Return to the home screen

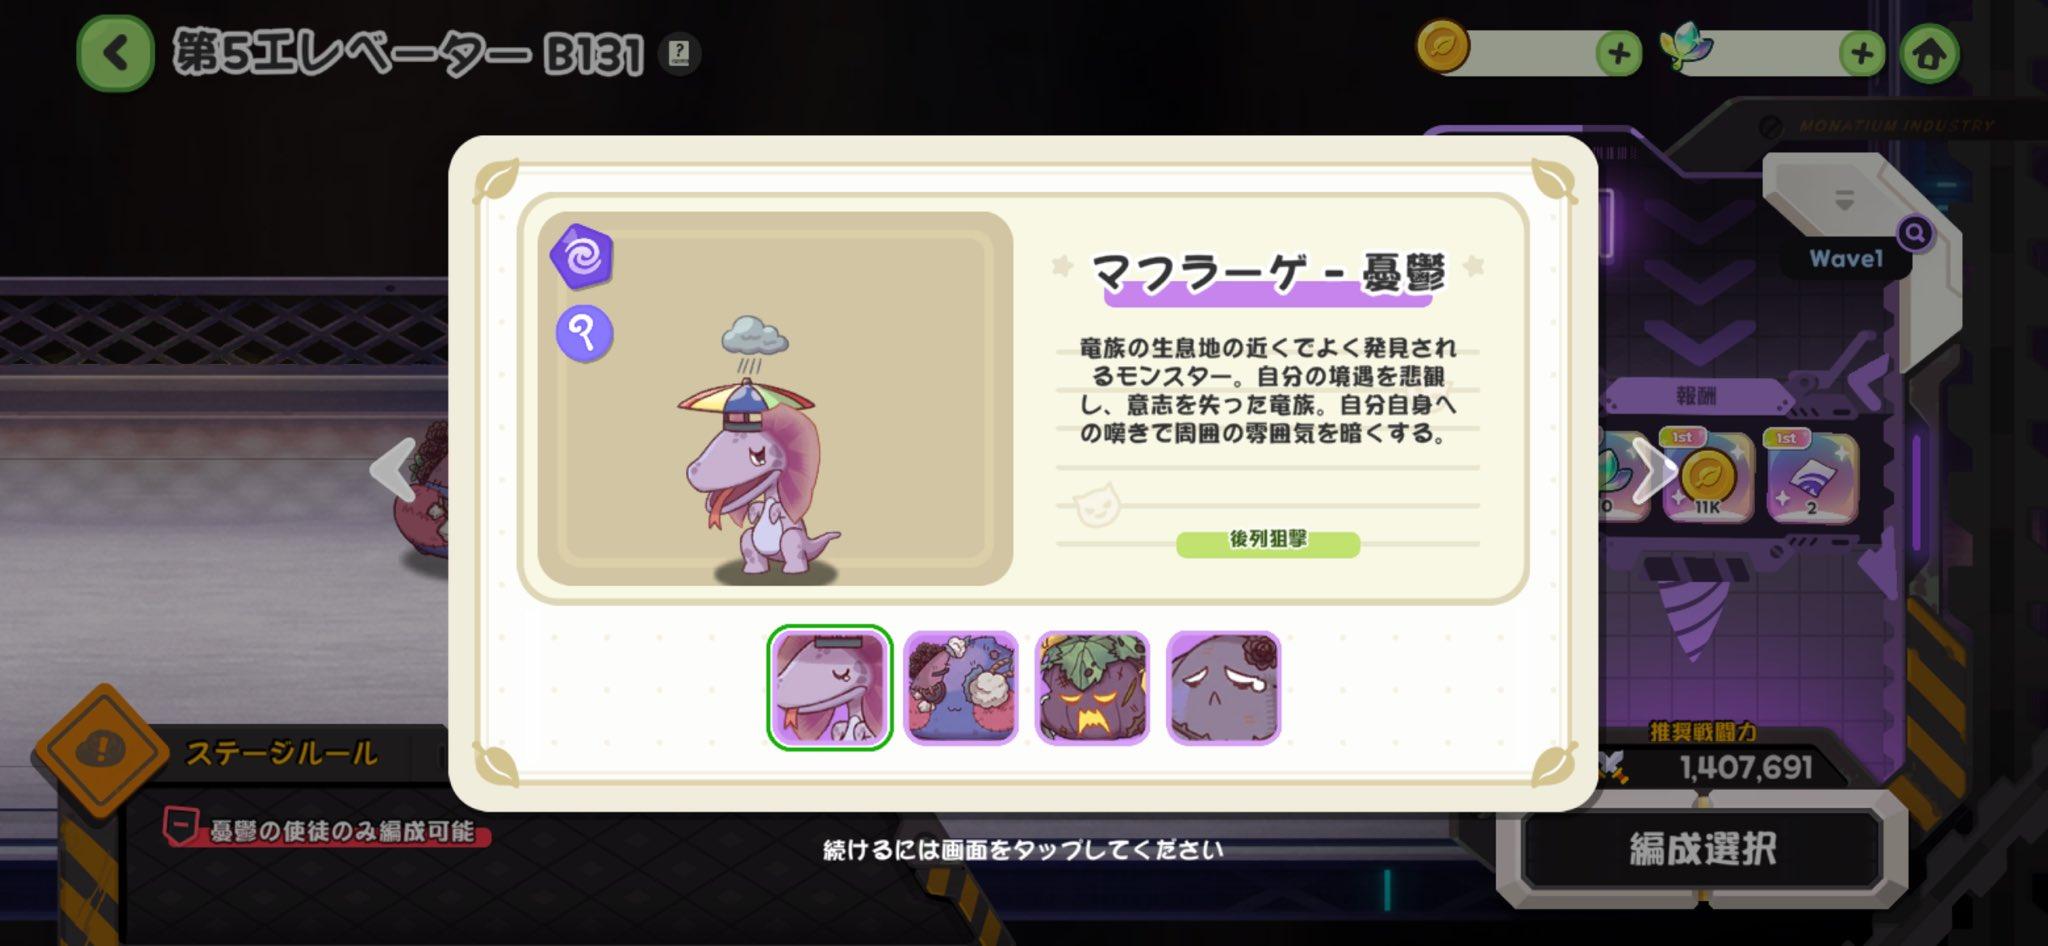[x=1929, y=53]
